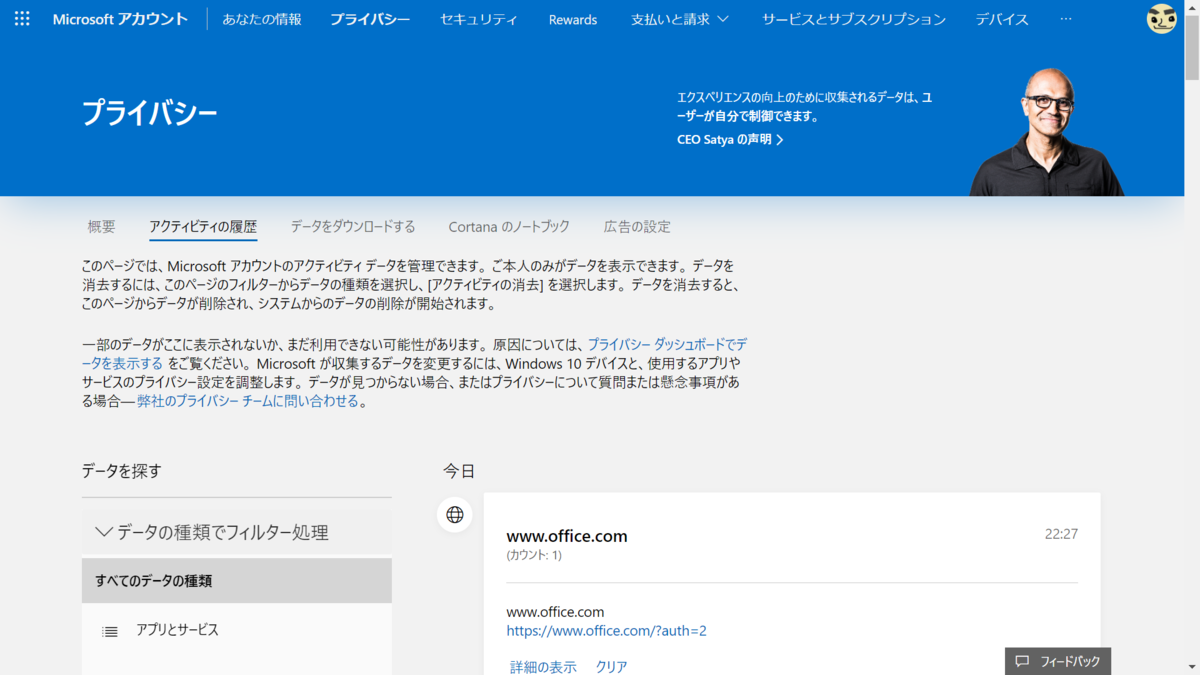Open https://www.office.com/?auth=2 link
The image size is (1200, 675).
[606, 631]
